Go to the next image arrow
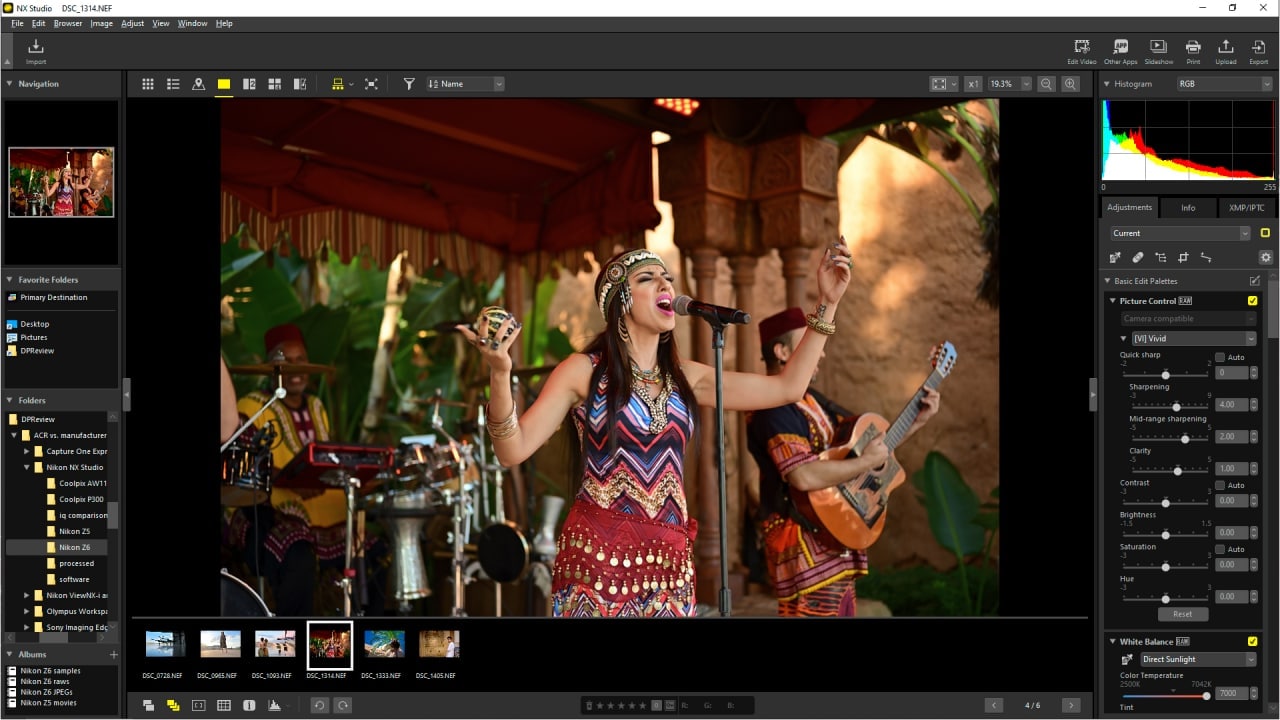Viewport: 1280px width, 720px height. click(1071, 705)
